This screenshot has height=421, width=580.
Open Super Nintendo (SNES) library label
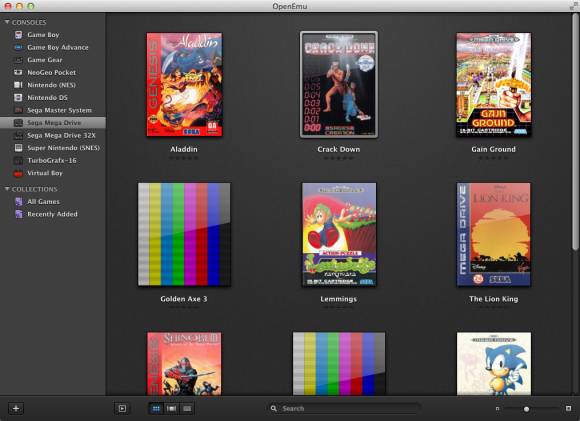tap(64, 148)
